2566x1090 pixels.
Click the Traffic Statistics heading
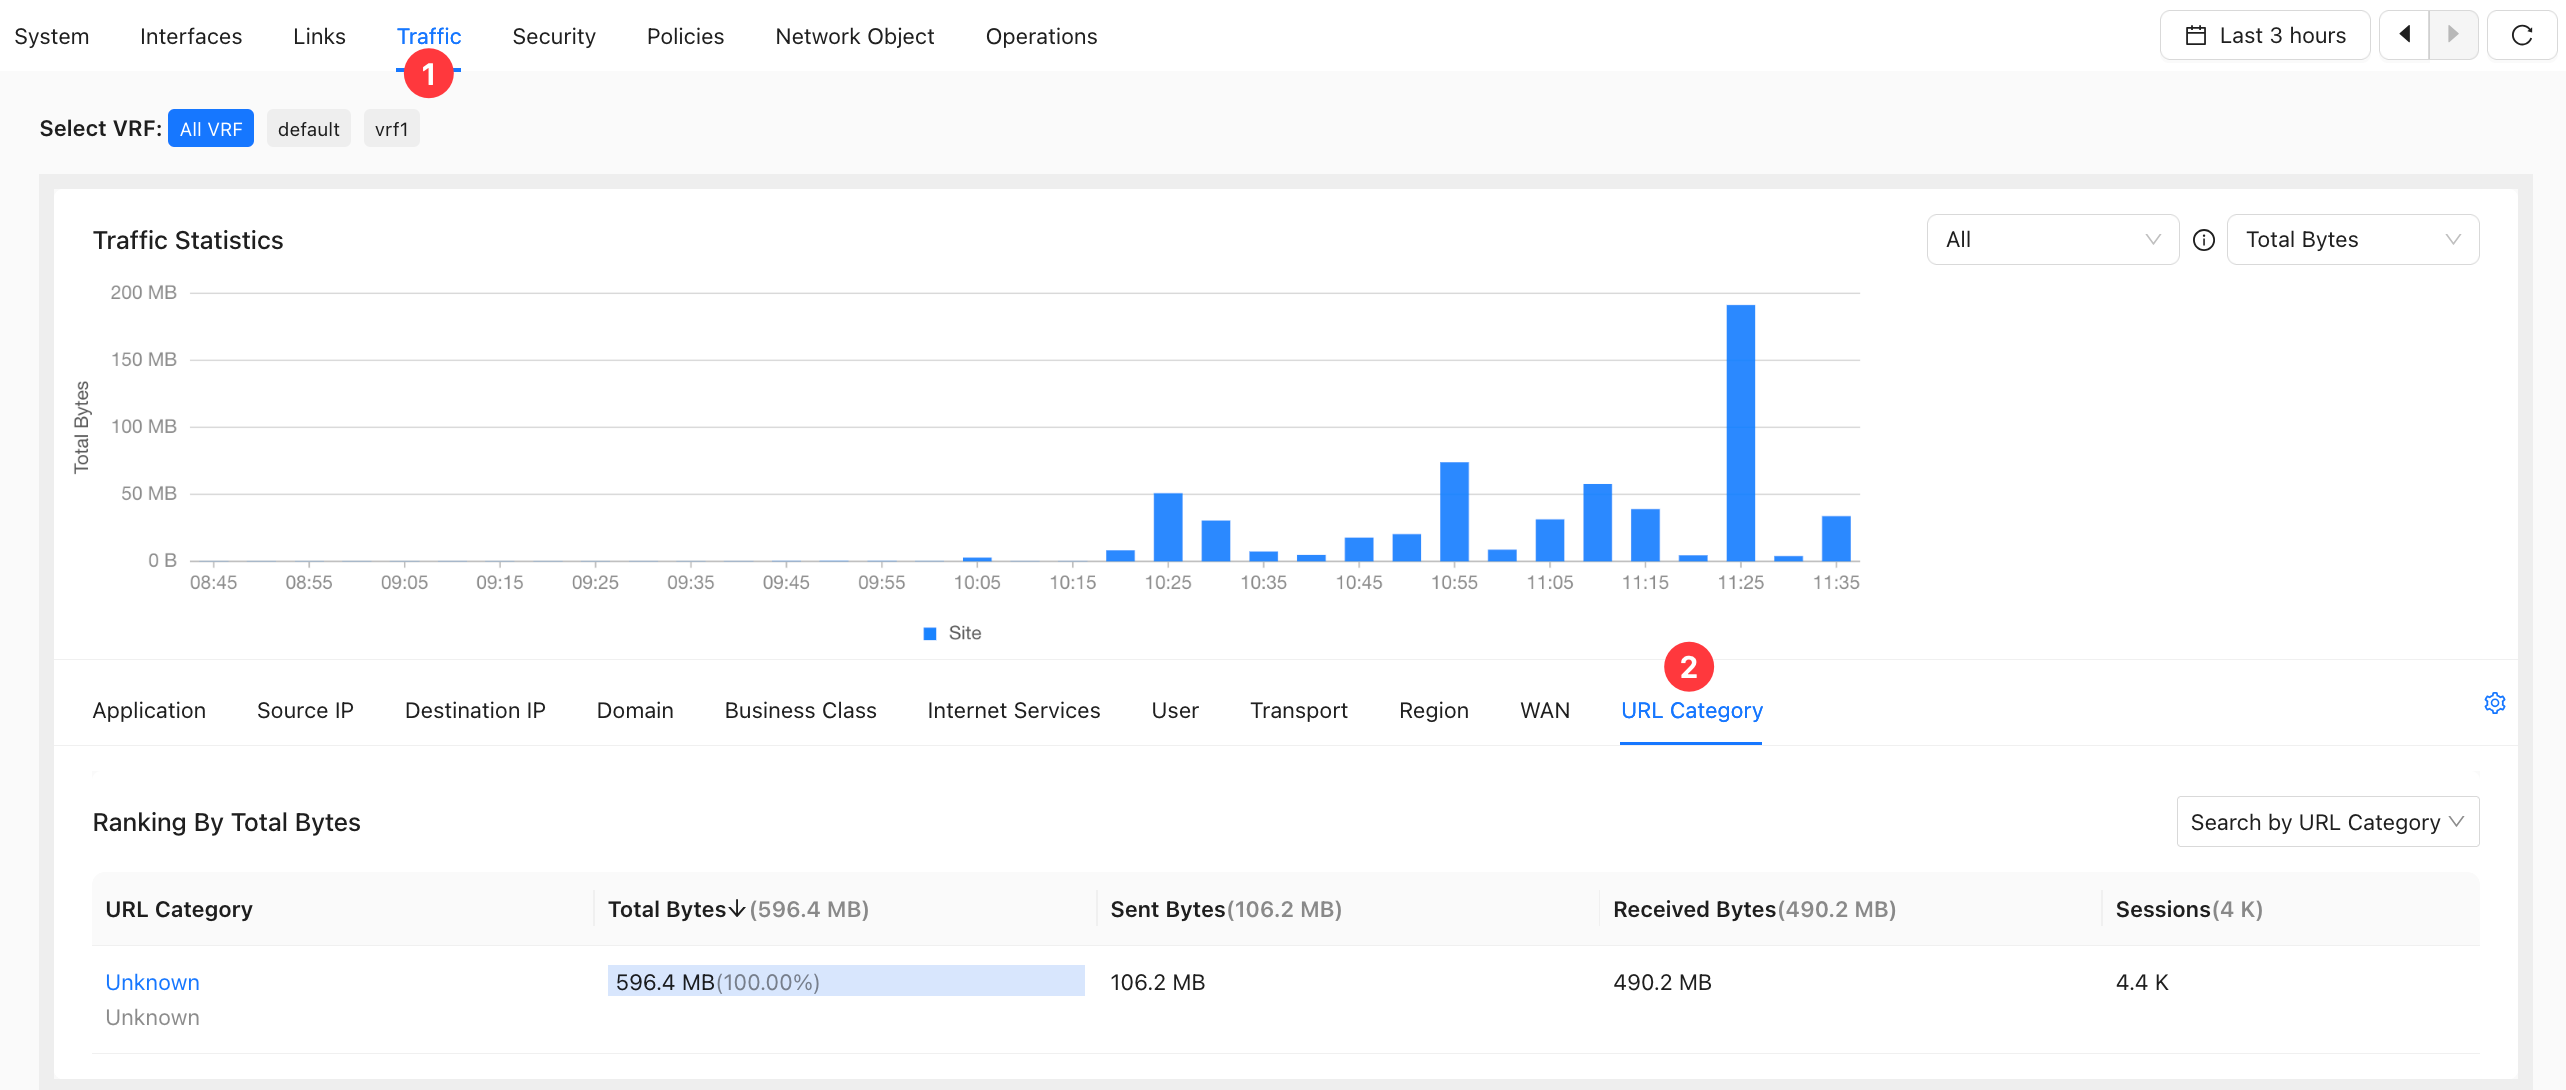click(188, 240)
